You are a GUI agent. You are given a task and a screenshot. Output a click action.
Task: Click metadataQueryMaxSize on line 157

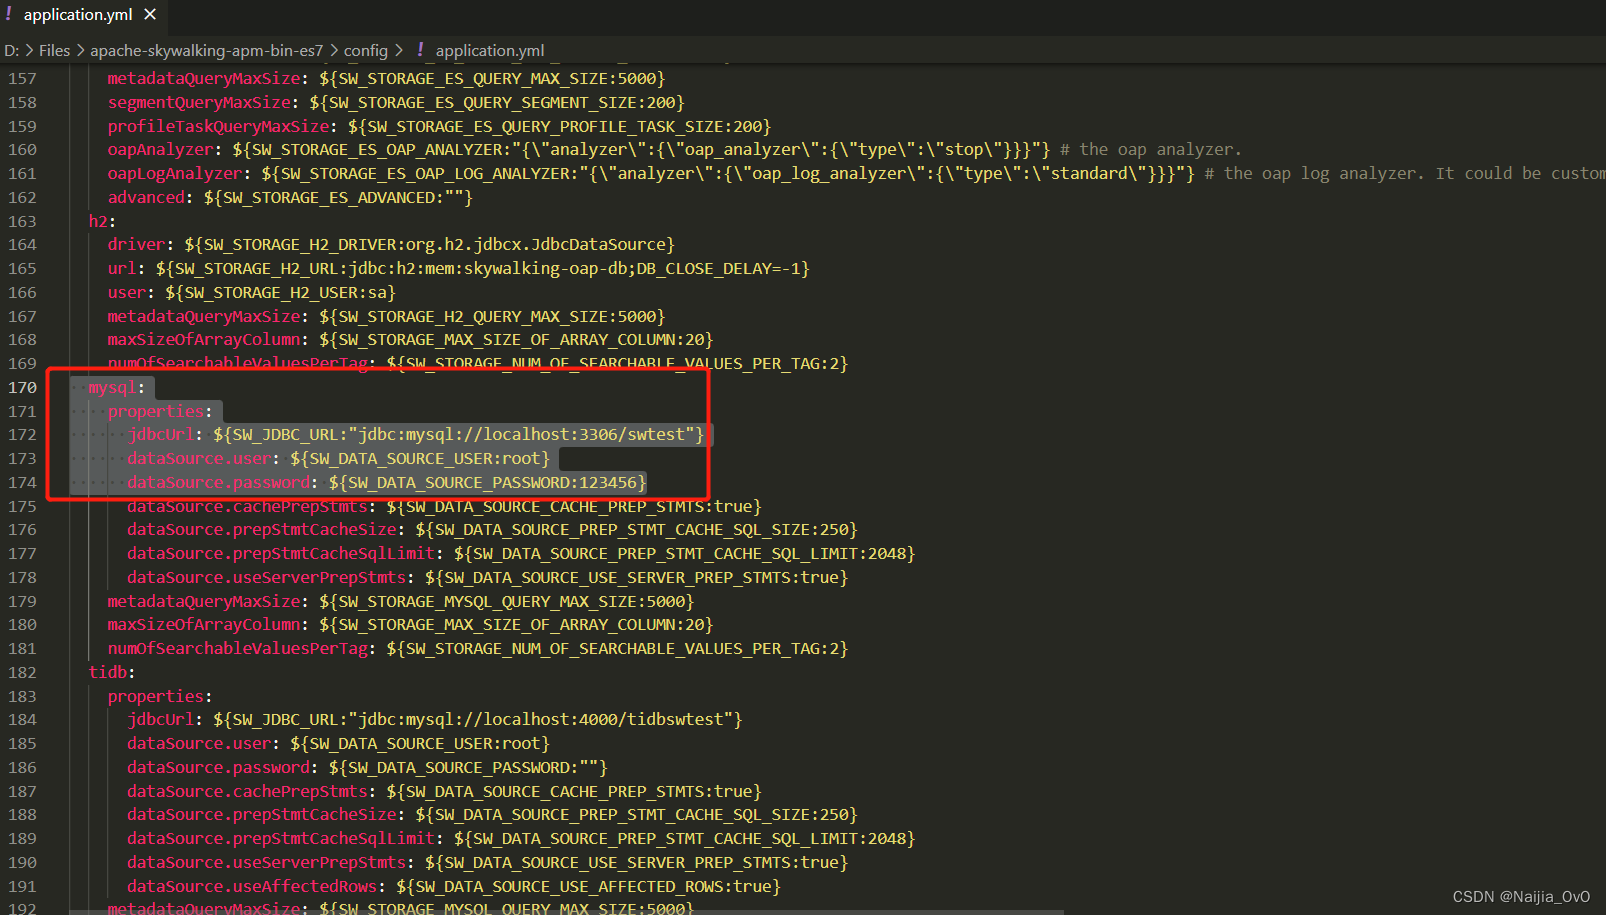204,78
